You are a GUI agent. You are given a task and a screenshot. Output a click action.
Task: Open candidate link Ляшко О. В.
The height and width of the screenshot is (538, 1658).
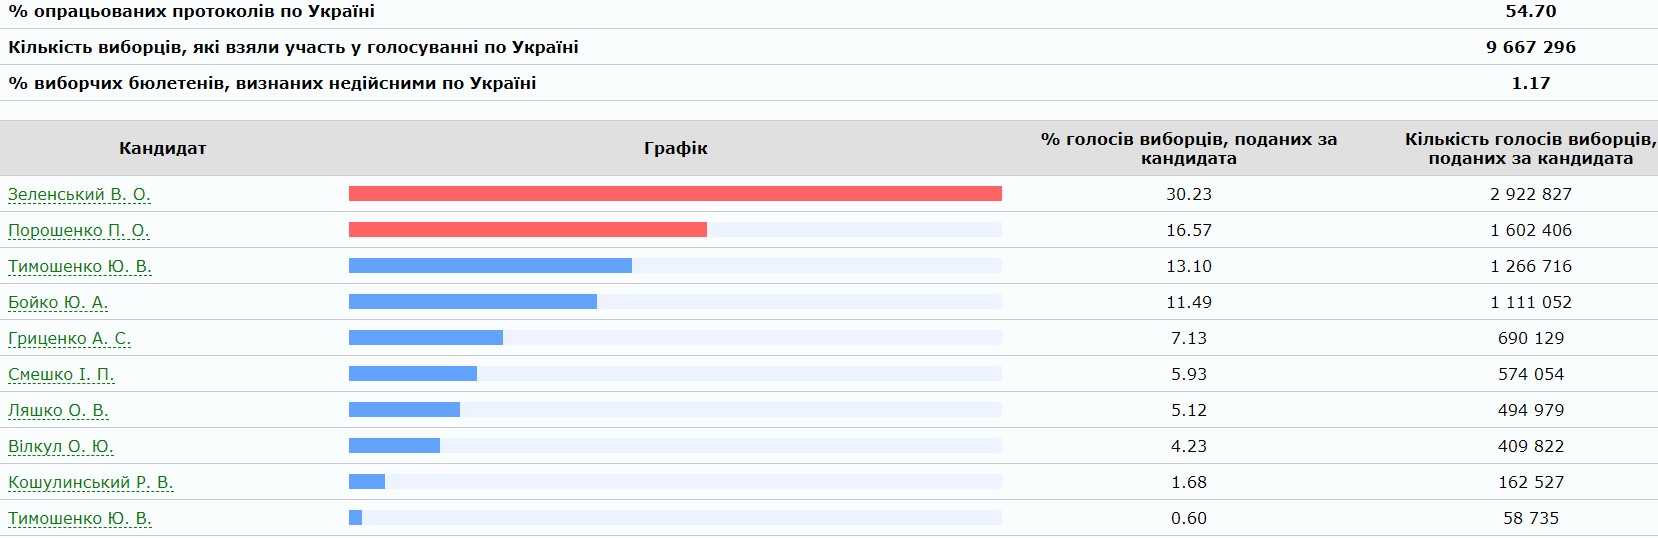(x=58, y=410)
